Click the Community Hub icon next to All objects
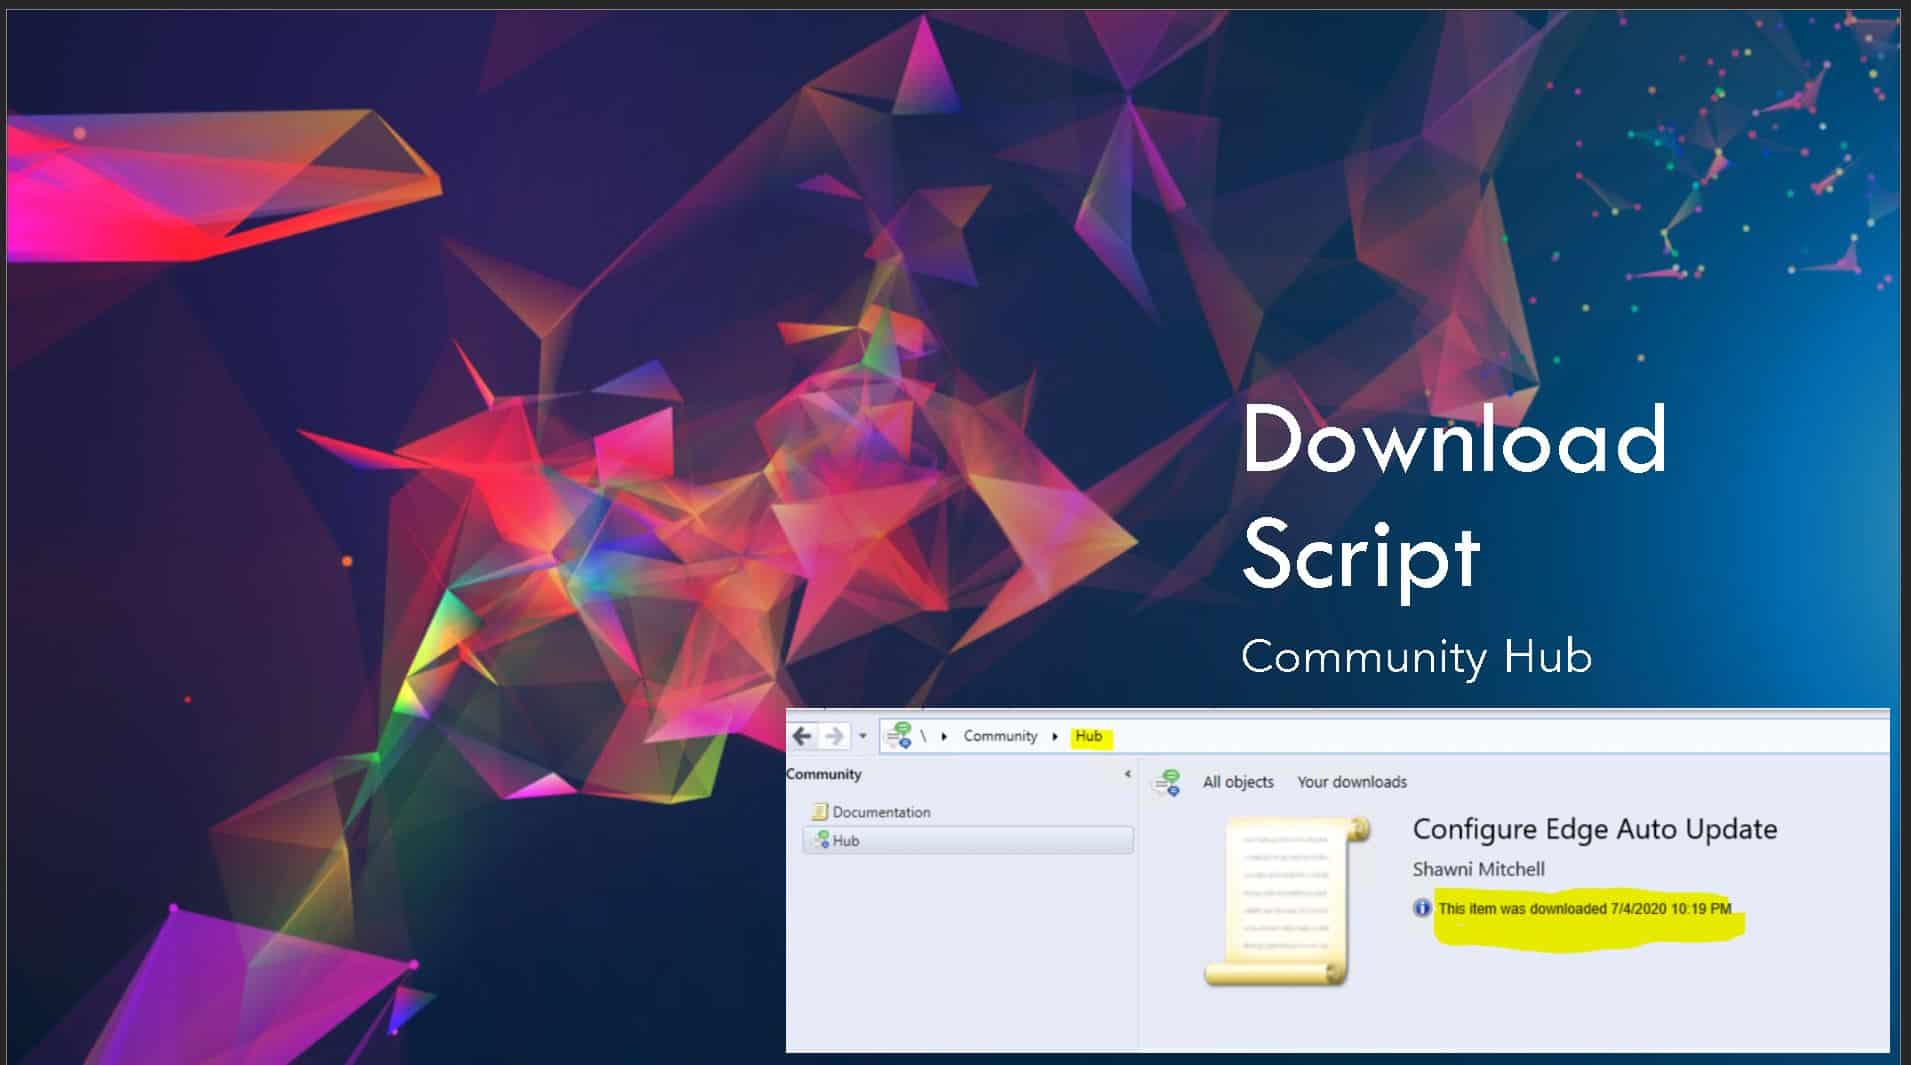The width and height of the screenshot is (1911, 1065). [1168, 781]
